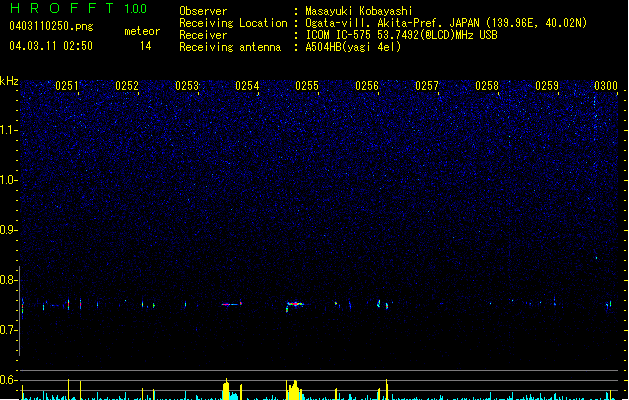
Task: Select the filename 0403110250.png
Action: point(51,26)
